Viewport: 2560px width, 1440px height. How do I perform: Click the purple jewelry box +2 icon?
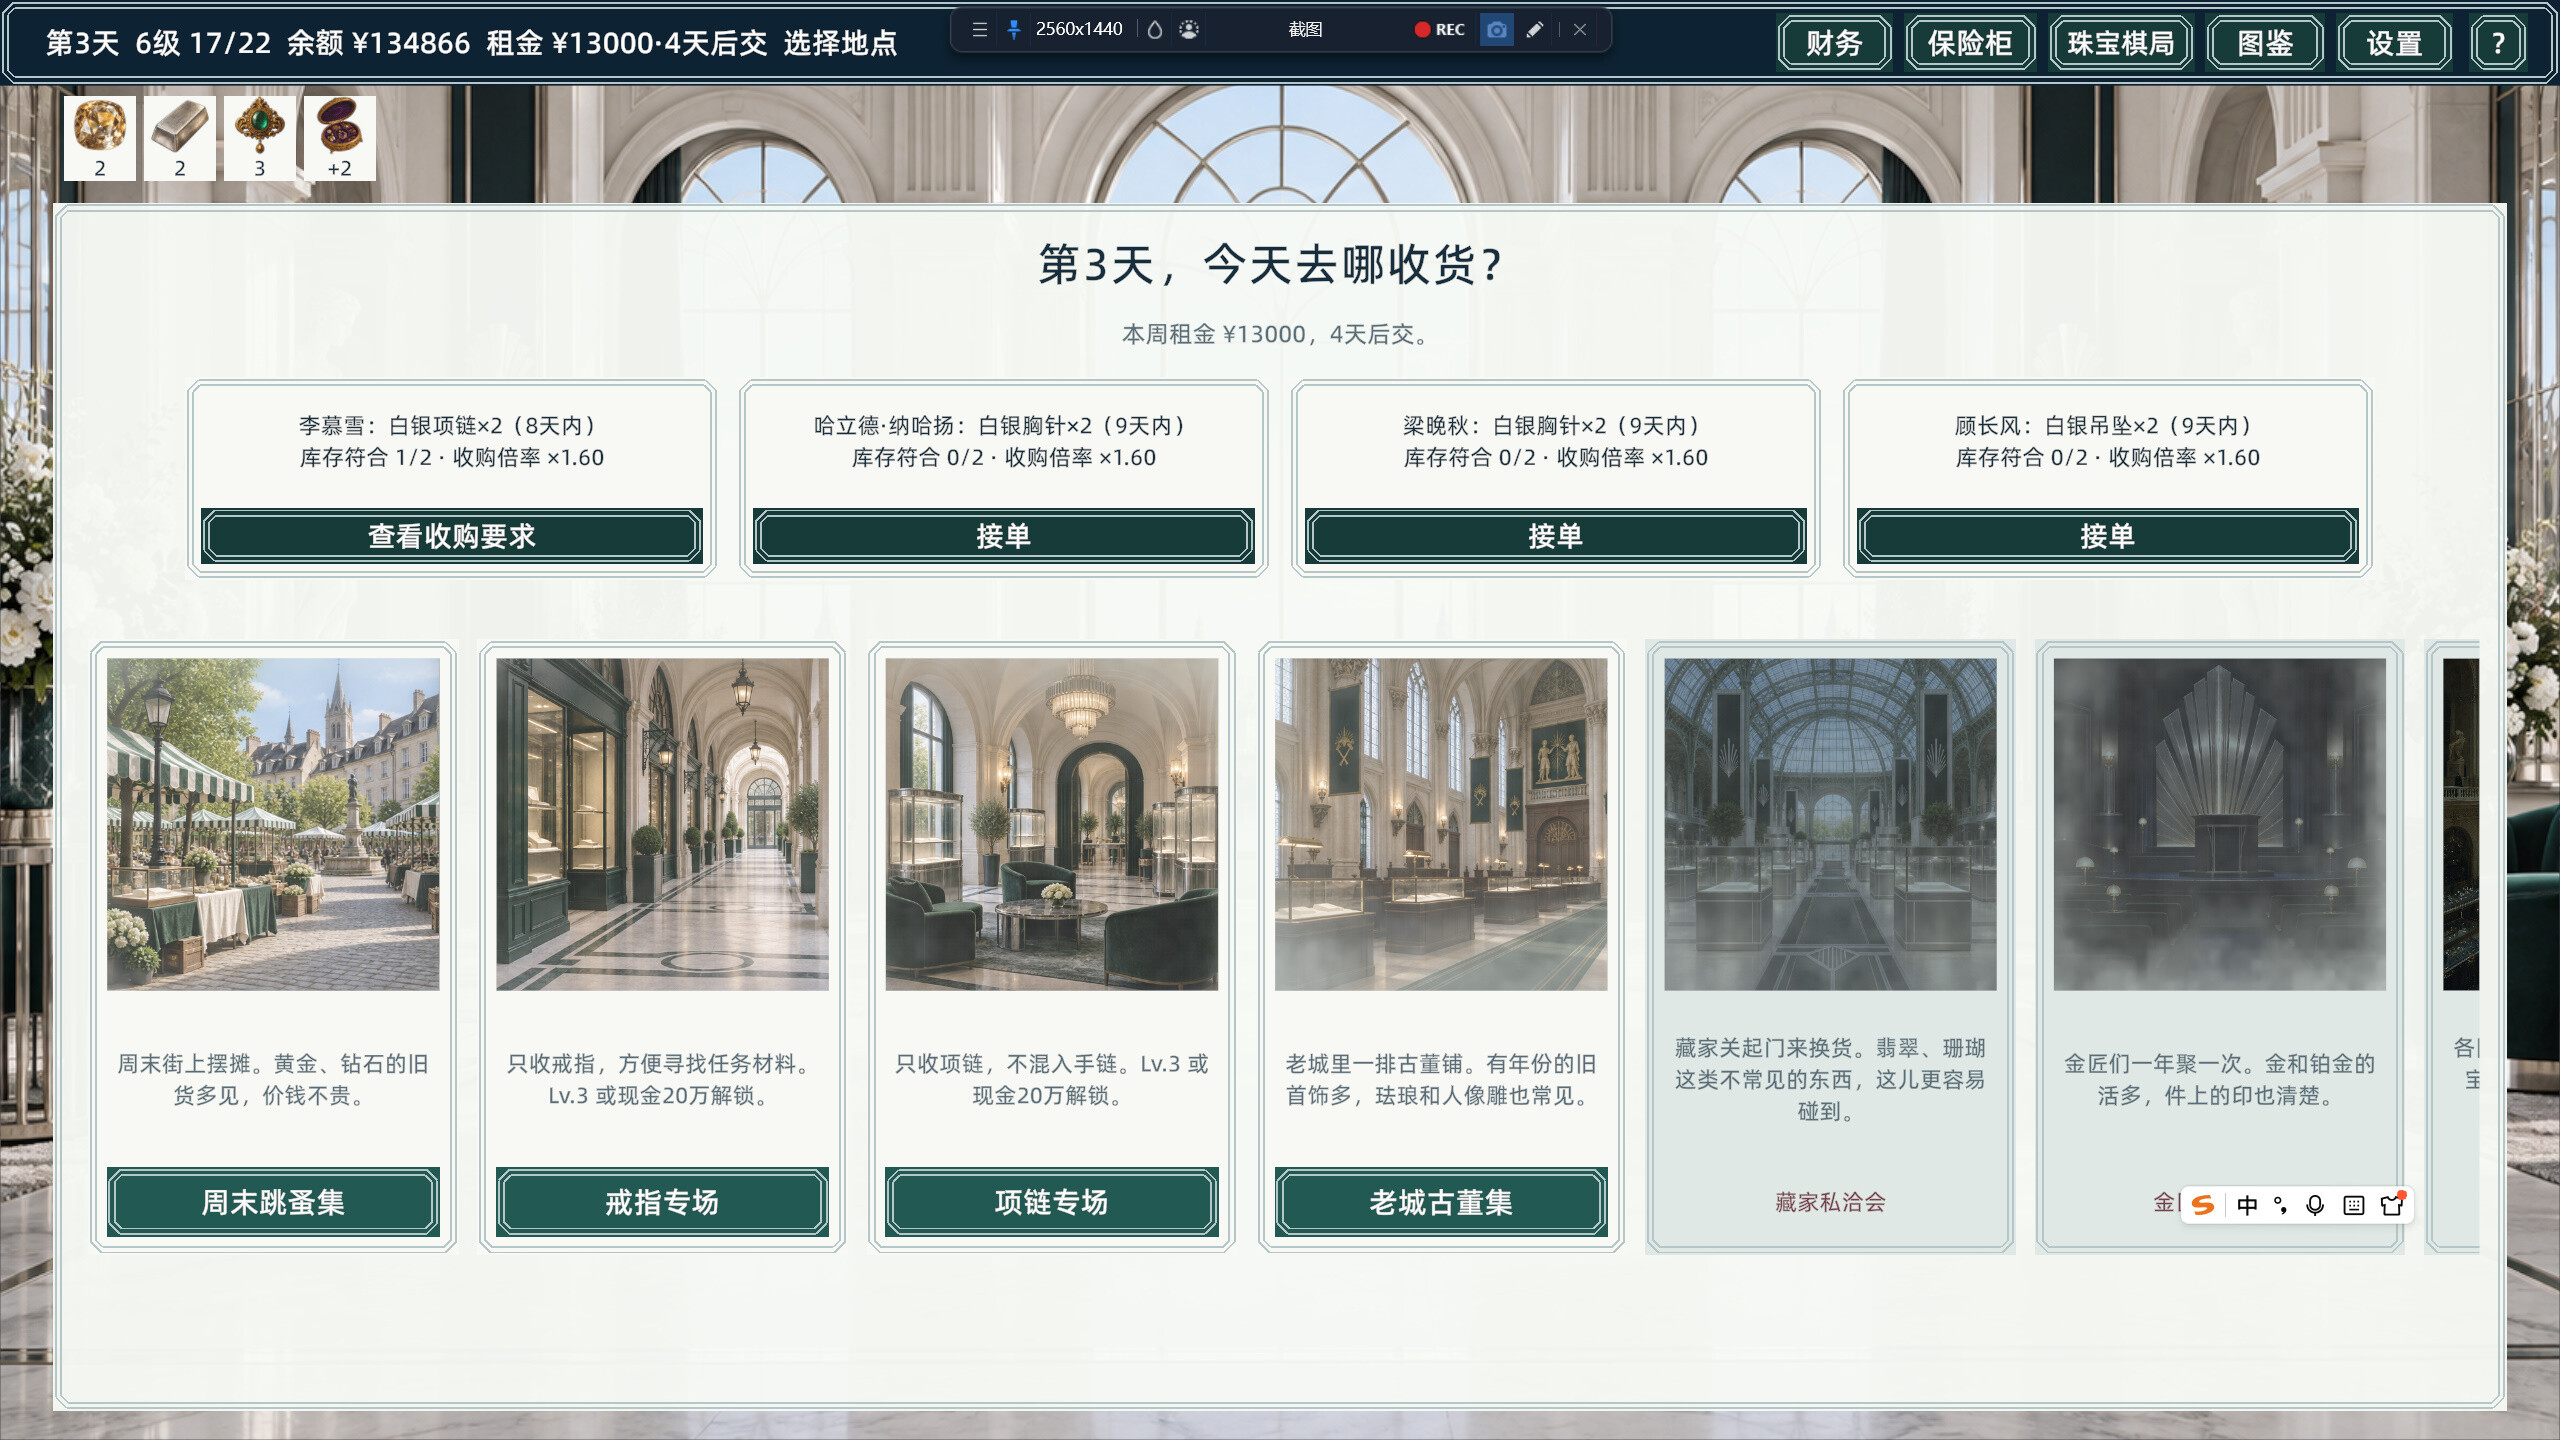[340, 138]
